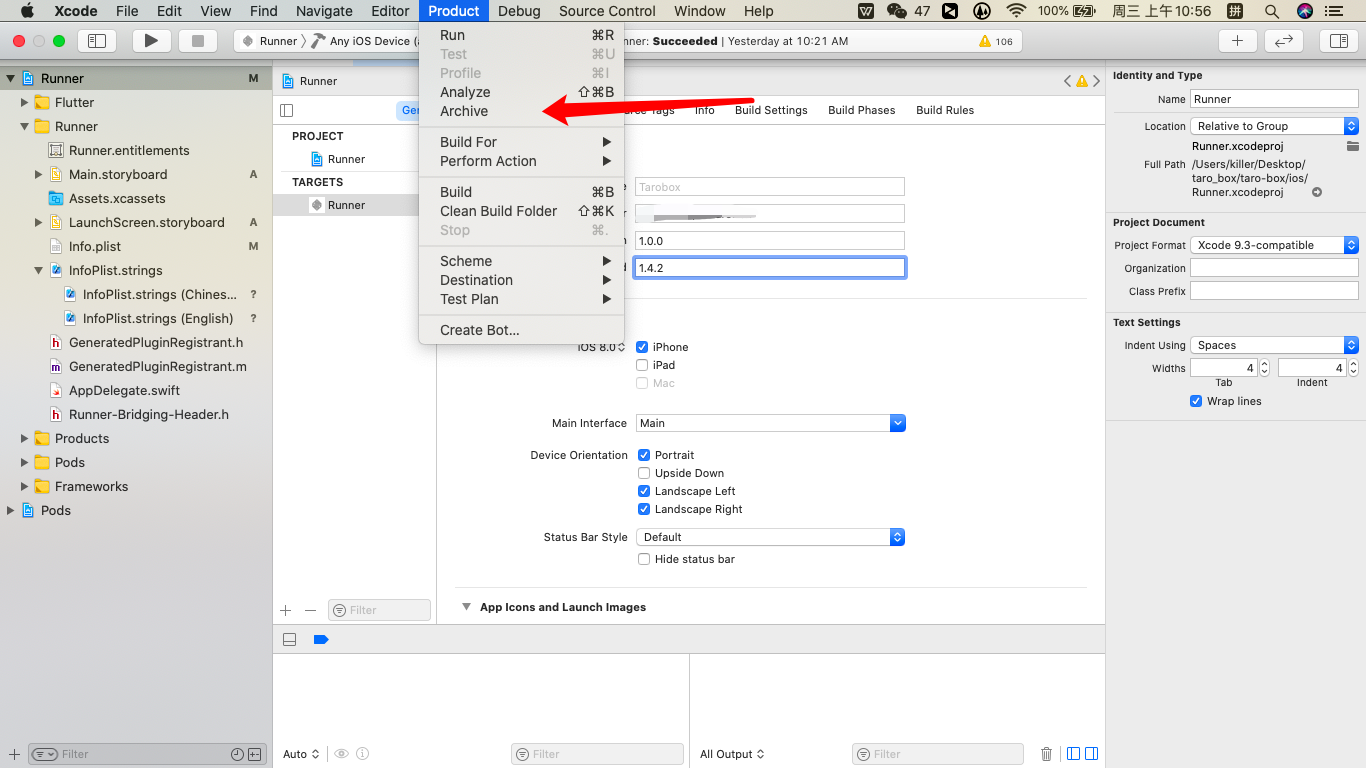Click the Quick Look eye icon

tap(342, 754)
